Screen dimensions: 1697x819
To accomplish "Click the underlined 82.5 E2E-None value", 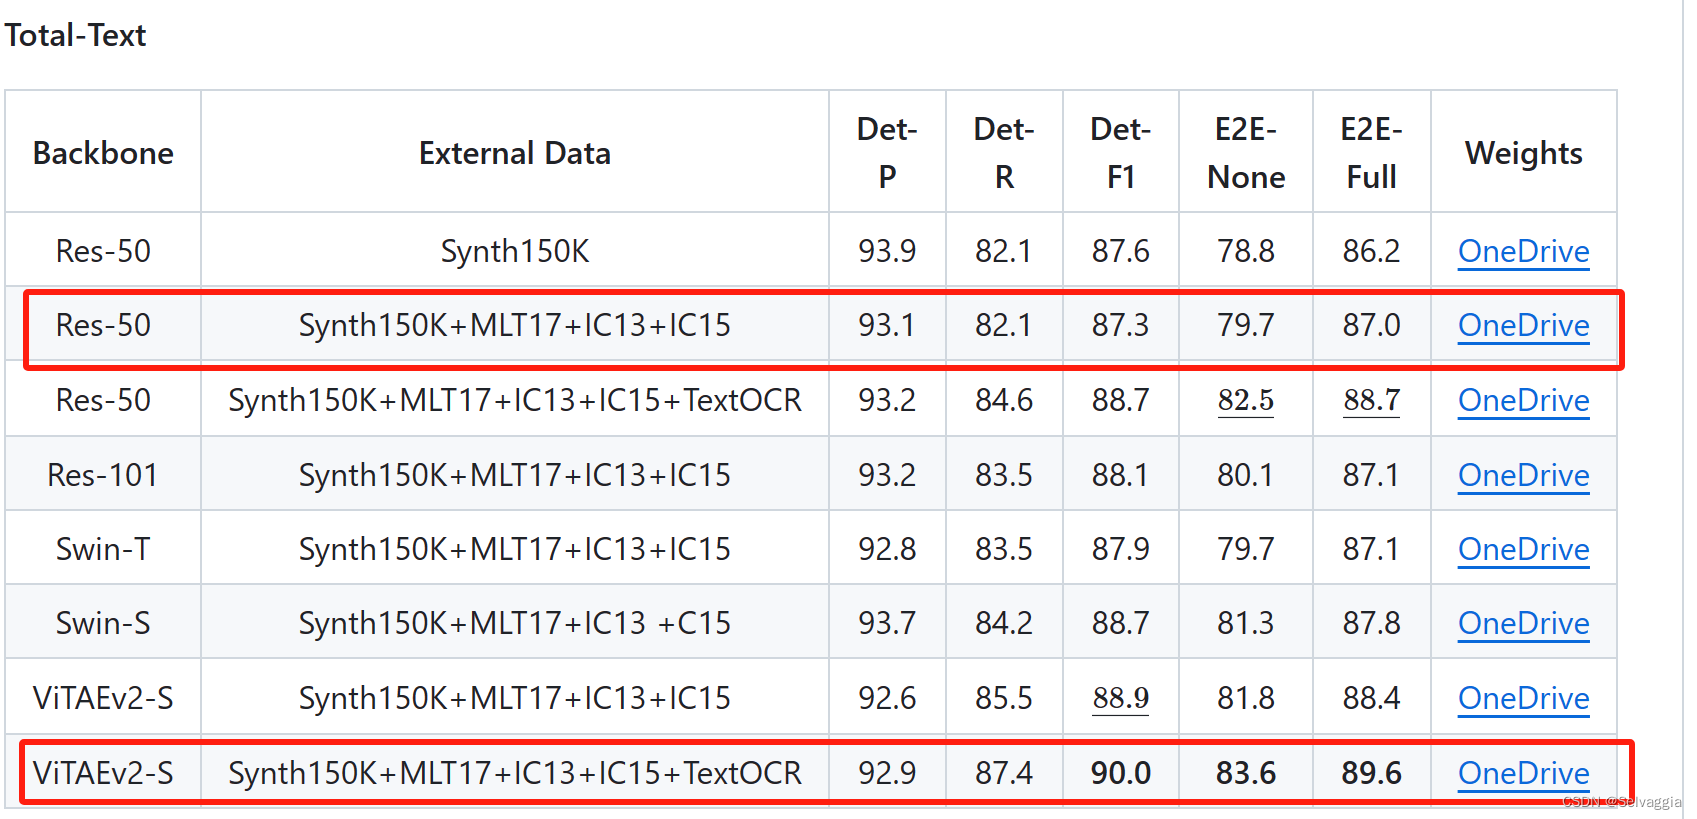I will pos(1246,400).
